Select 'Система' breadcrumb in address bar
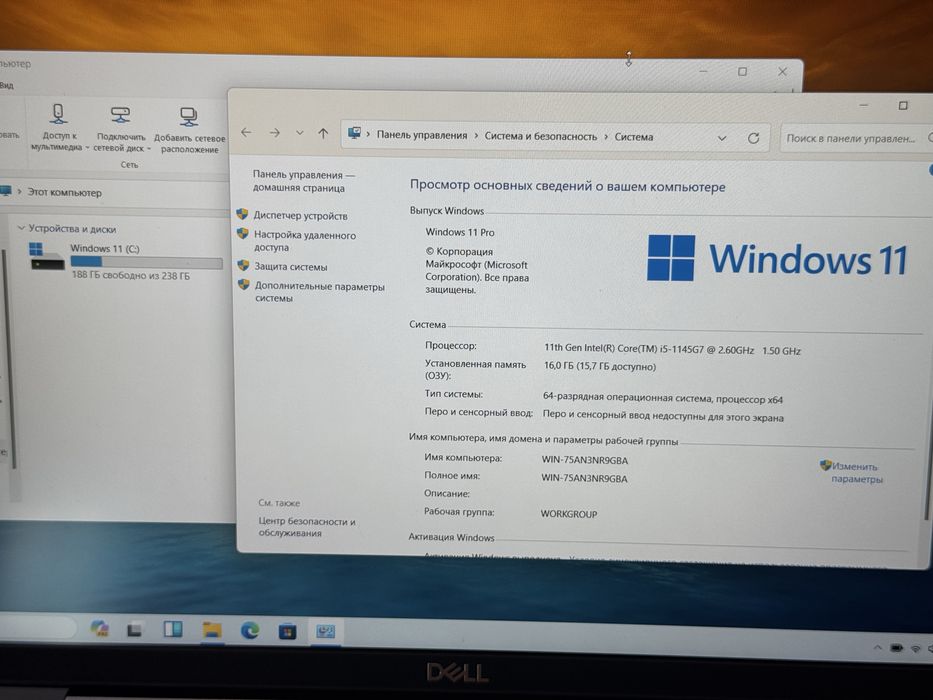This screenshot has width=933, height=700. pos(634,137)
